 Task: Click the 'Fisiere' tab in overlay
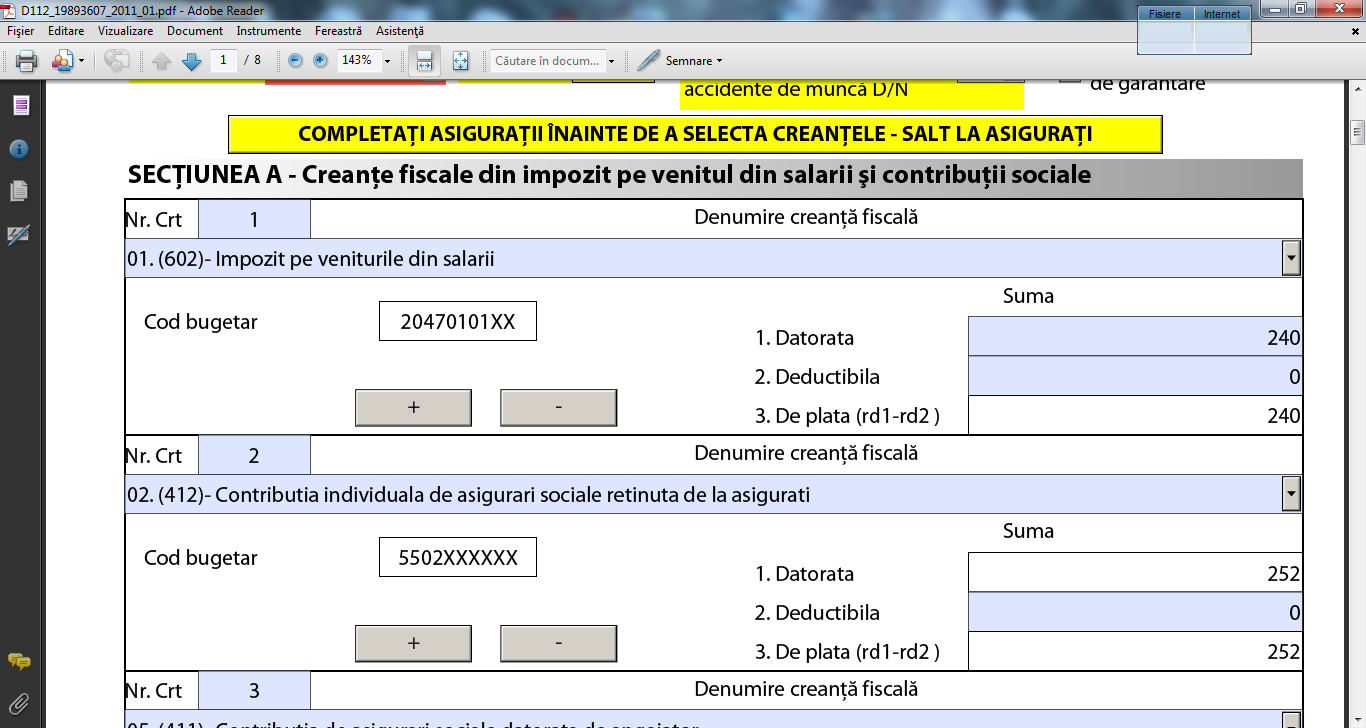click(1165, 14)
